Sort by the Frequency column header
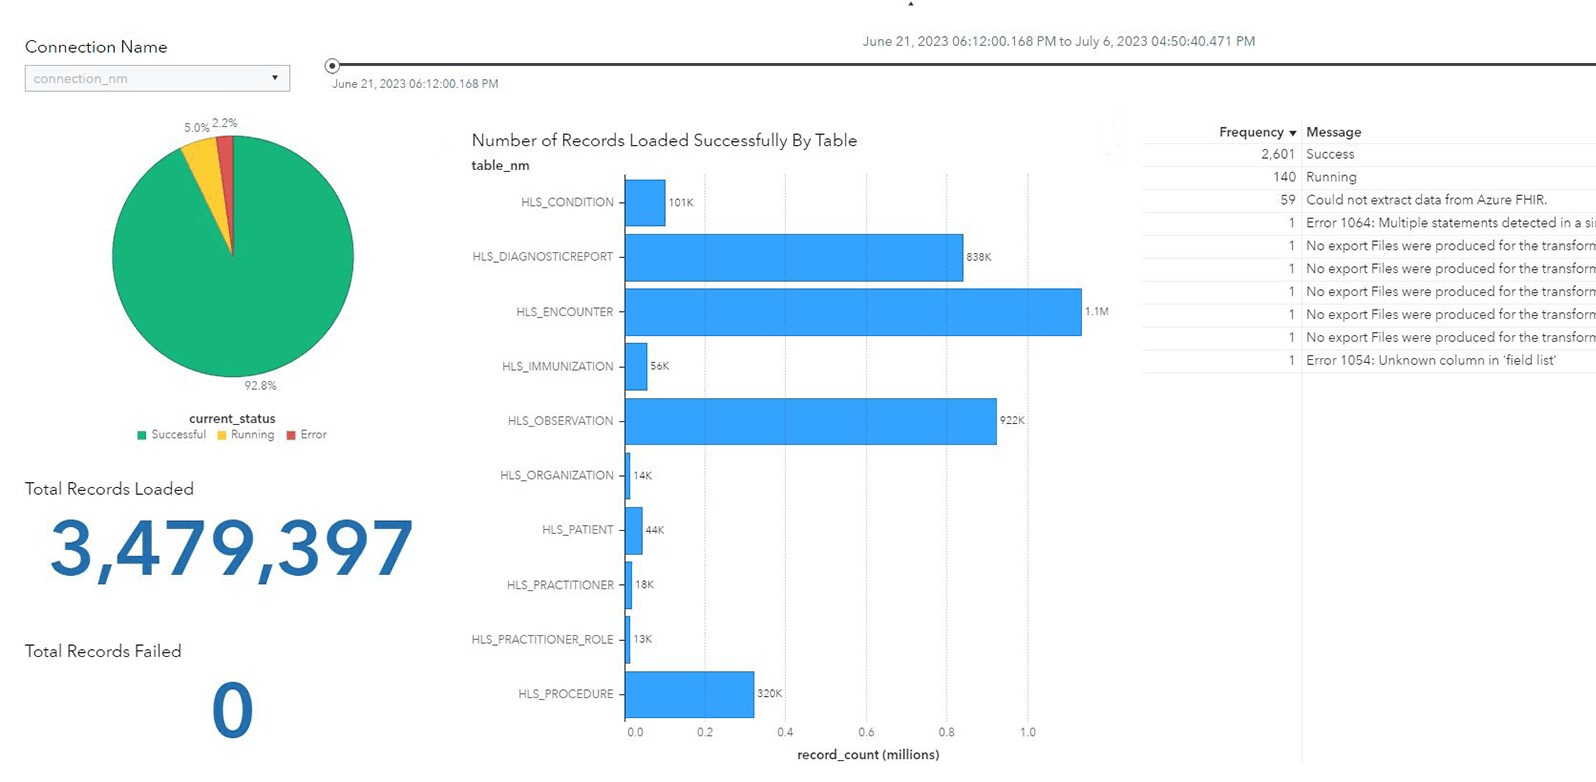 tap(1251, 132)
